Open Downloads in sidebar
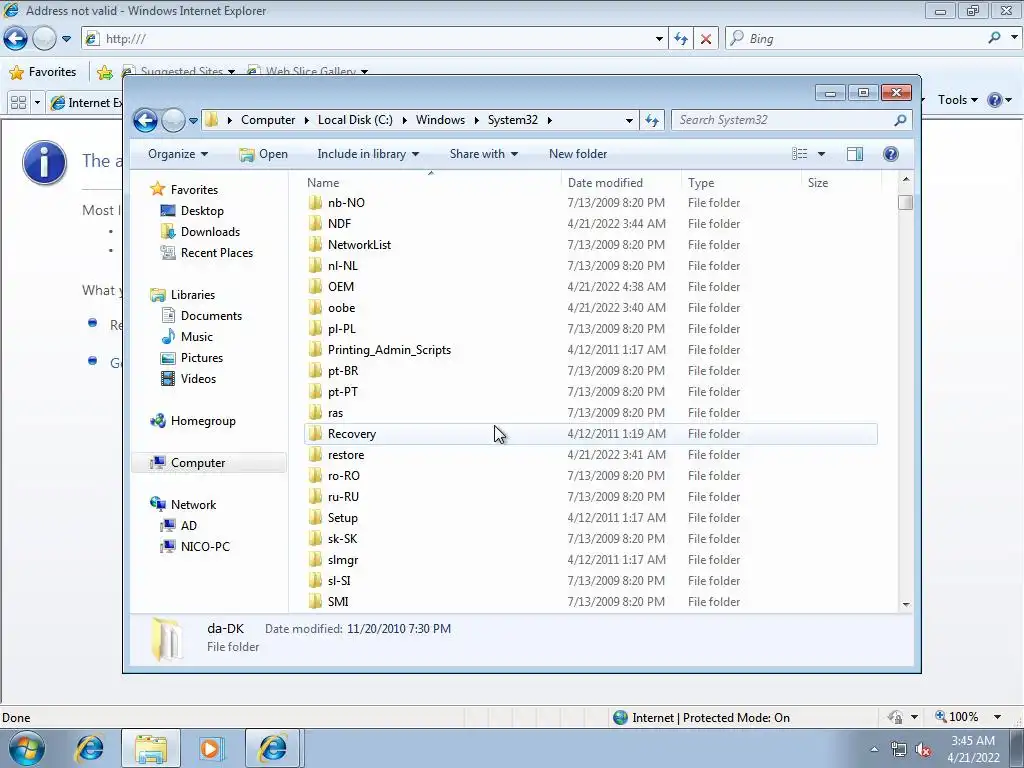 point(210,232)
